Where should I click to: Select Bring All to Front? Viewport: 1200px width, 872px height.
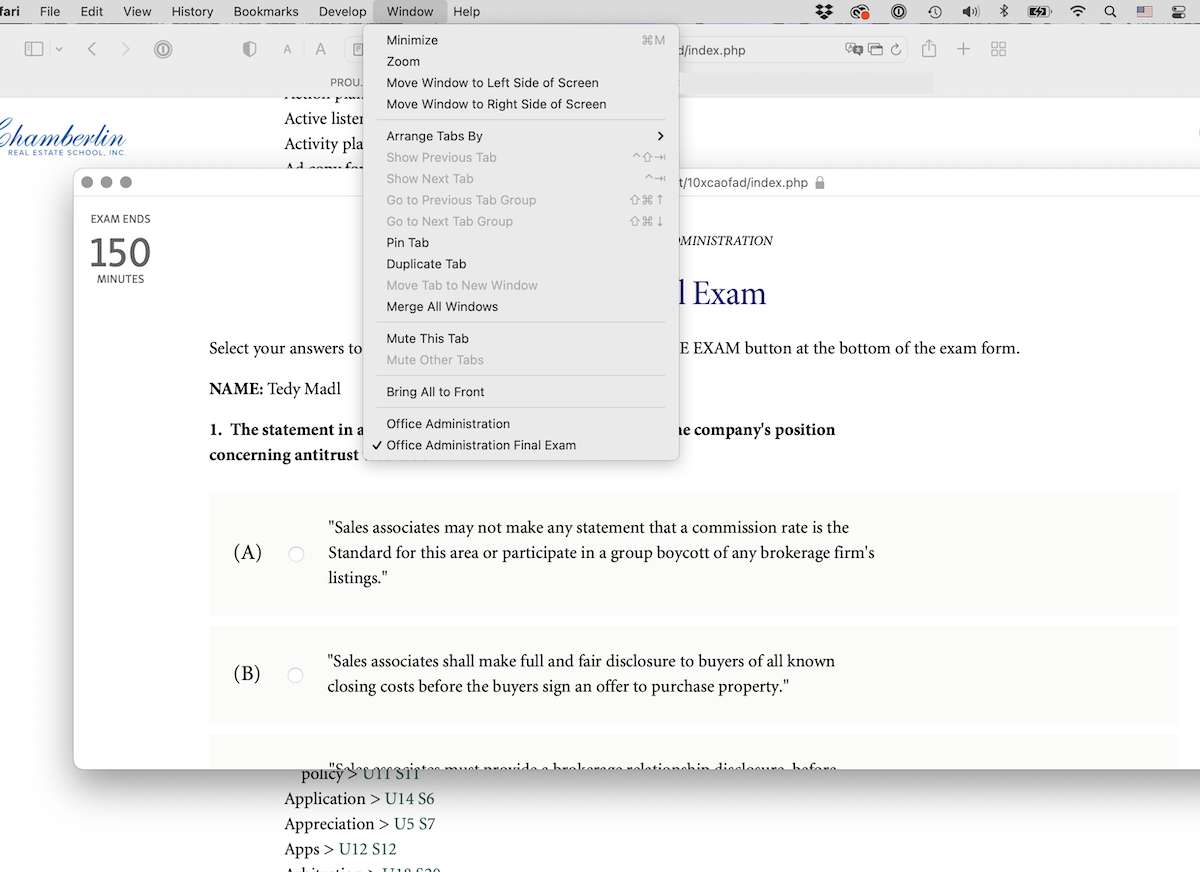(x=521, y=392)
